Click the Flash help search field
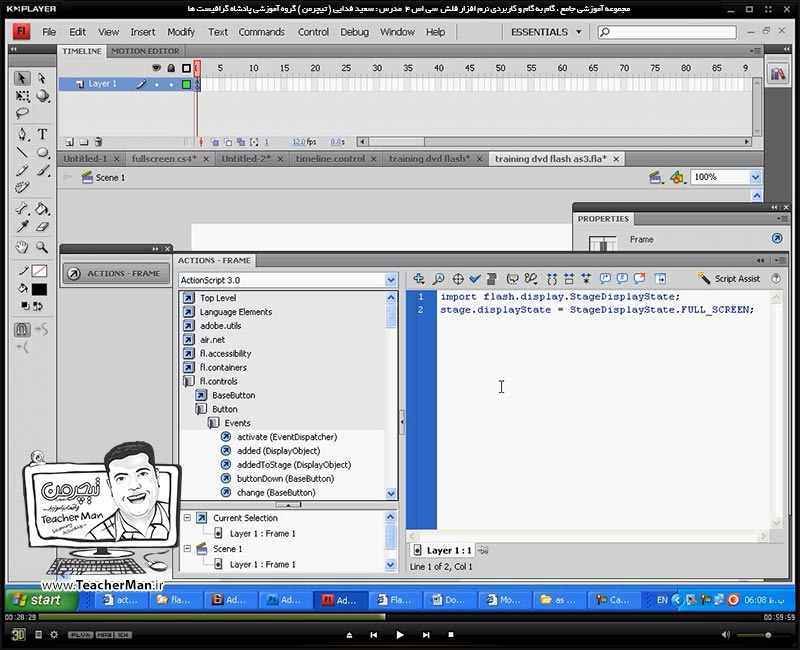Image resolution: width=800 pixels, height=650 pixels. point(667,32)
